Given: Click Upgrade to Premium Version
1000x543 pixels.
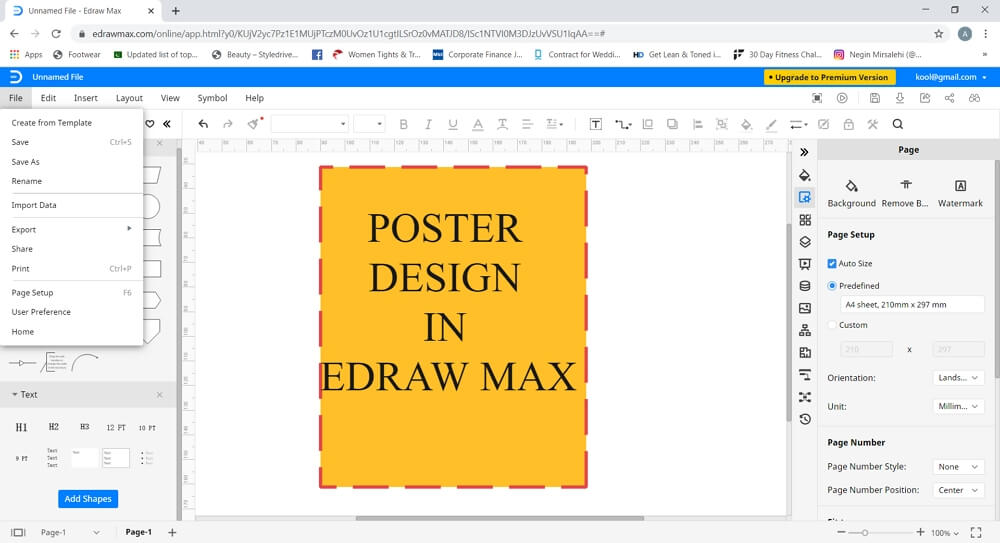Looking at the screenshot, I should [x=829, y=77].
